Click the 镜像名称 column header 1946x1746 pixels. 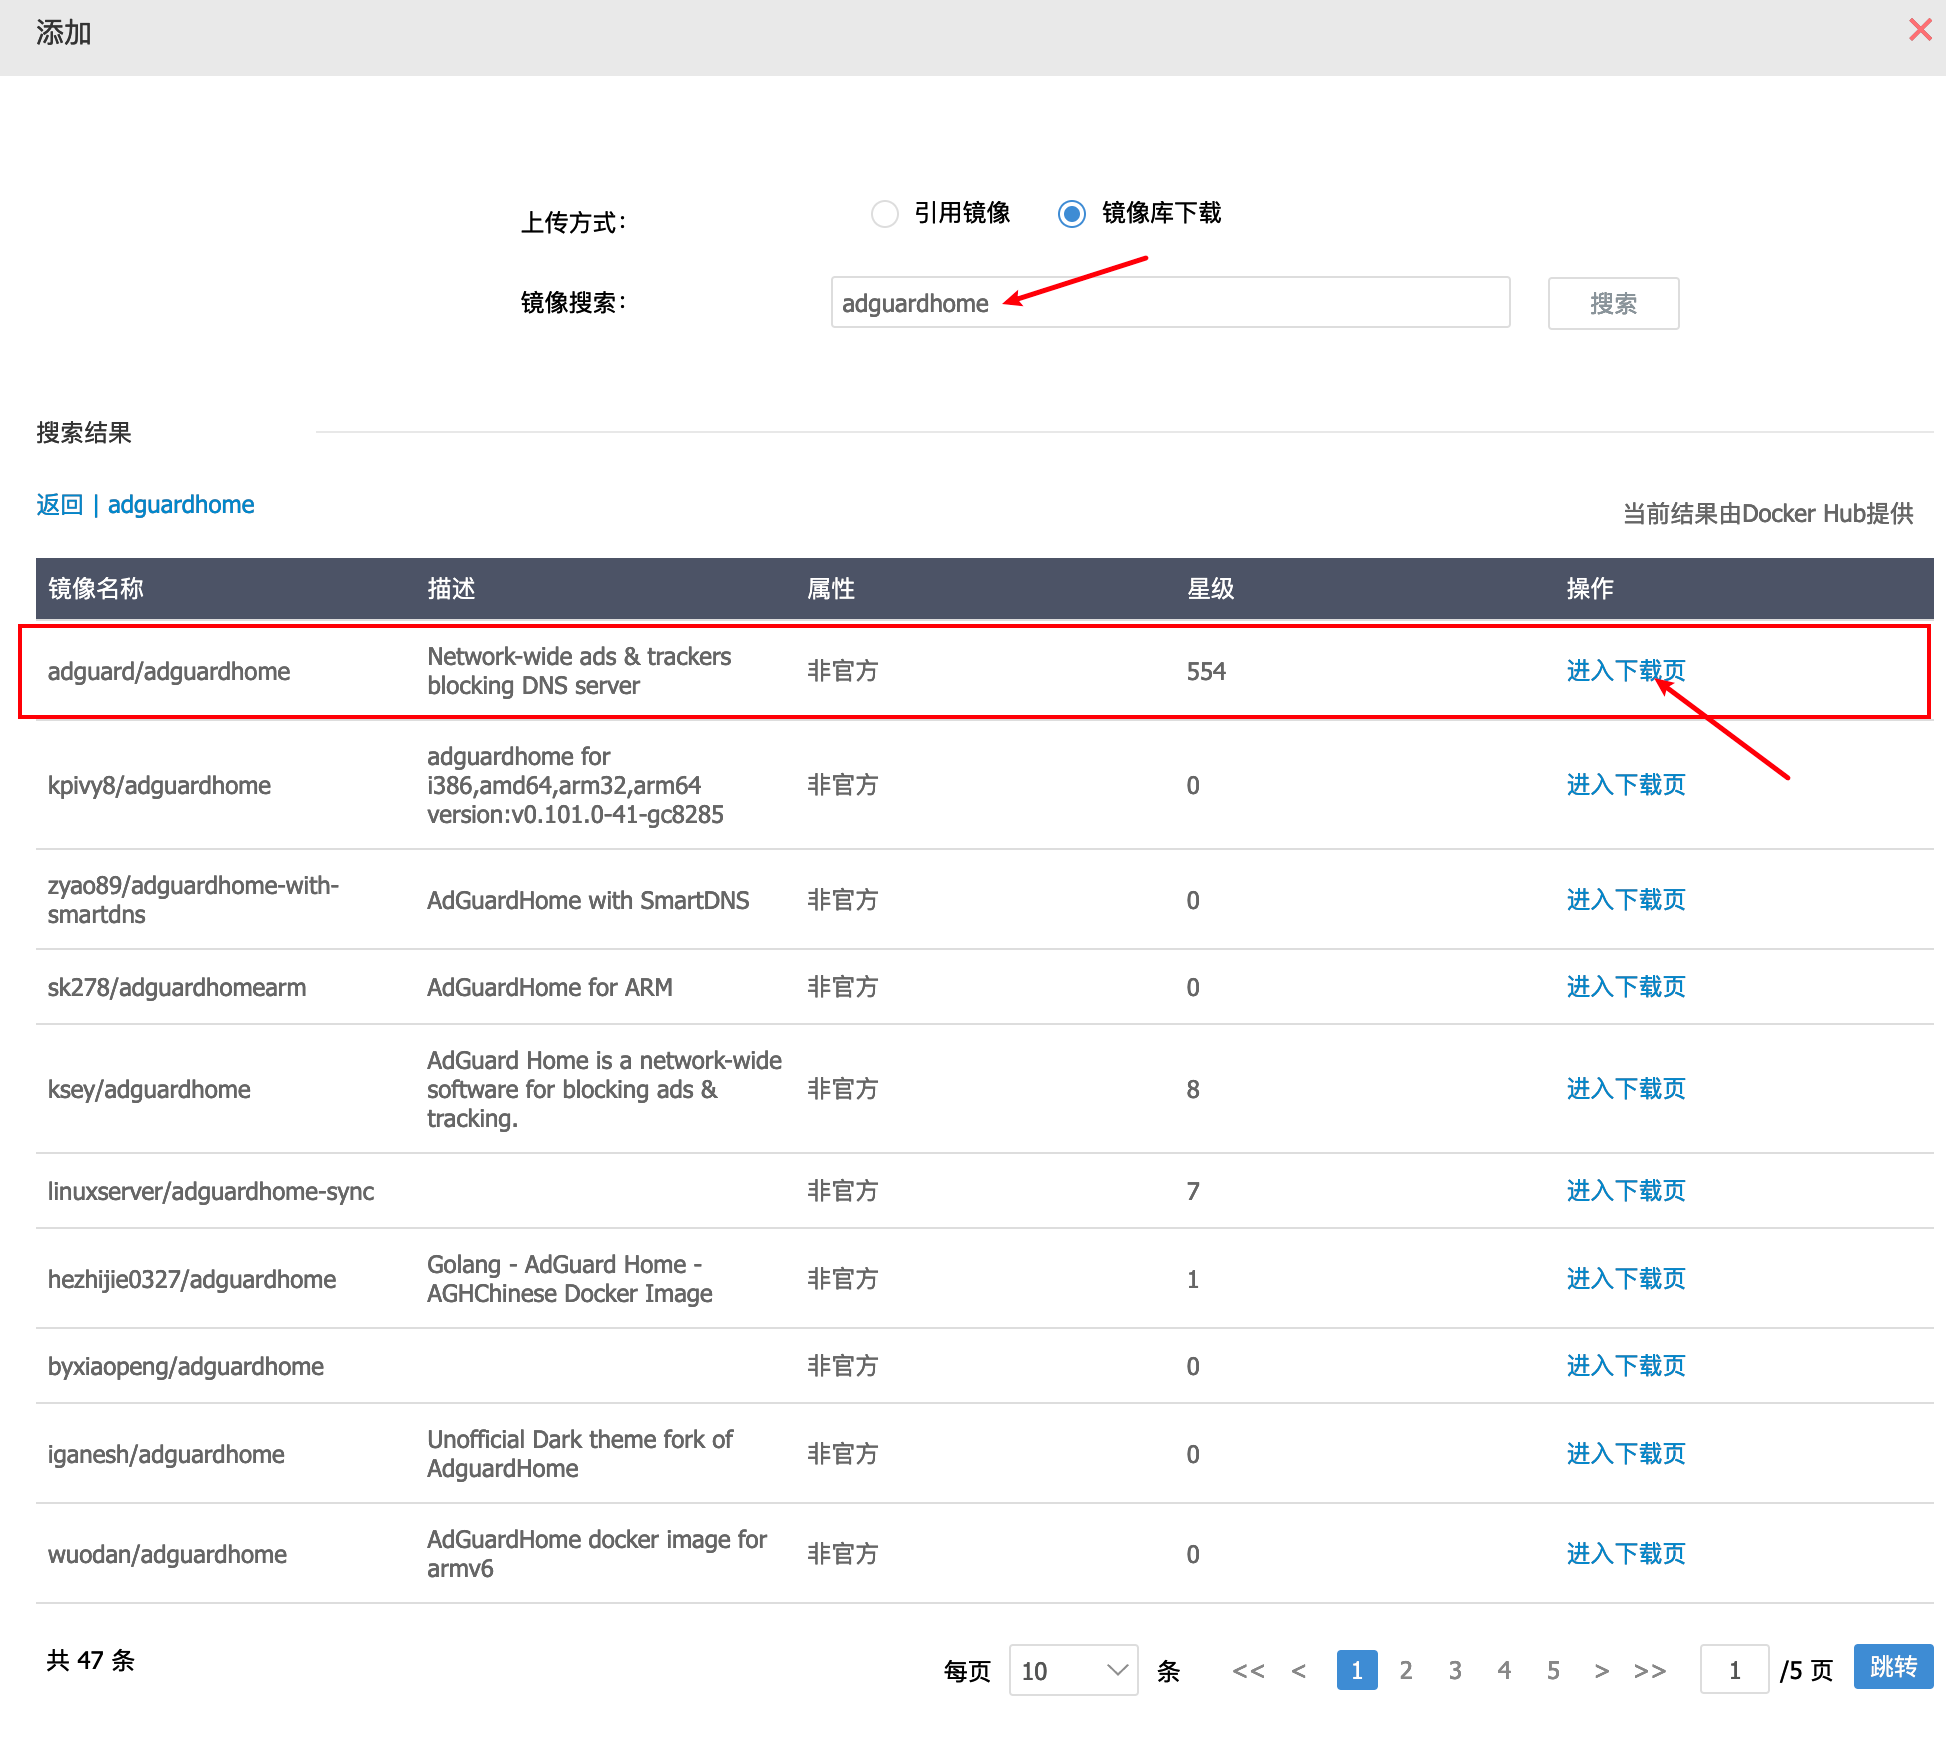tap(96, 588)
